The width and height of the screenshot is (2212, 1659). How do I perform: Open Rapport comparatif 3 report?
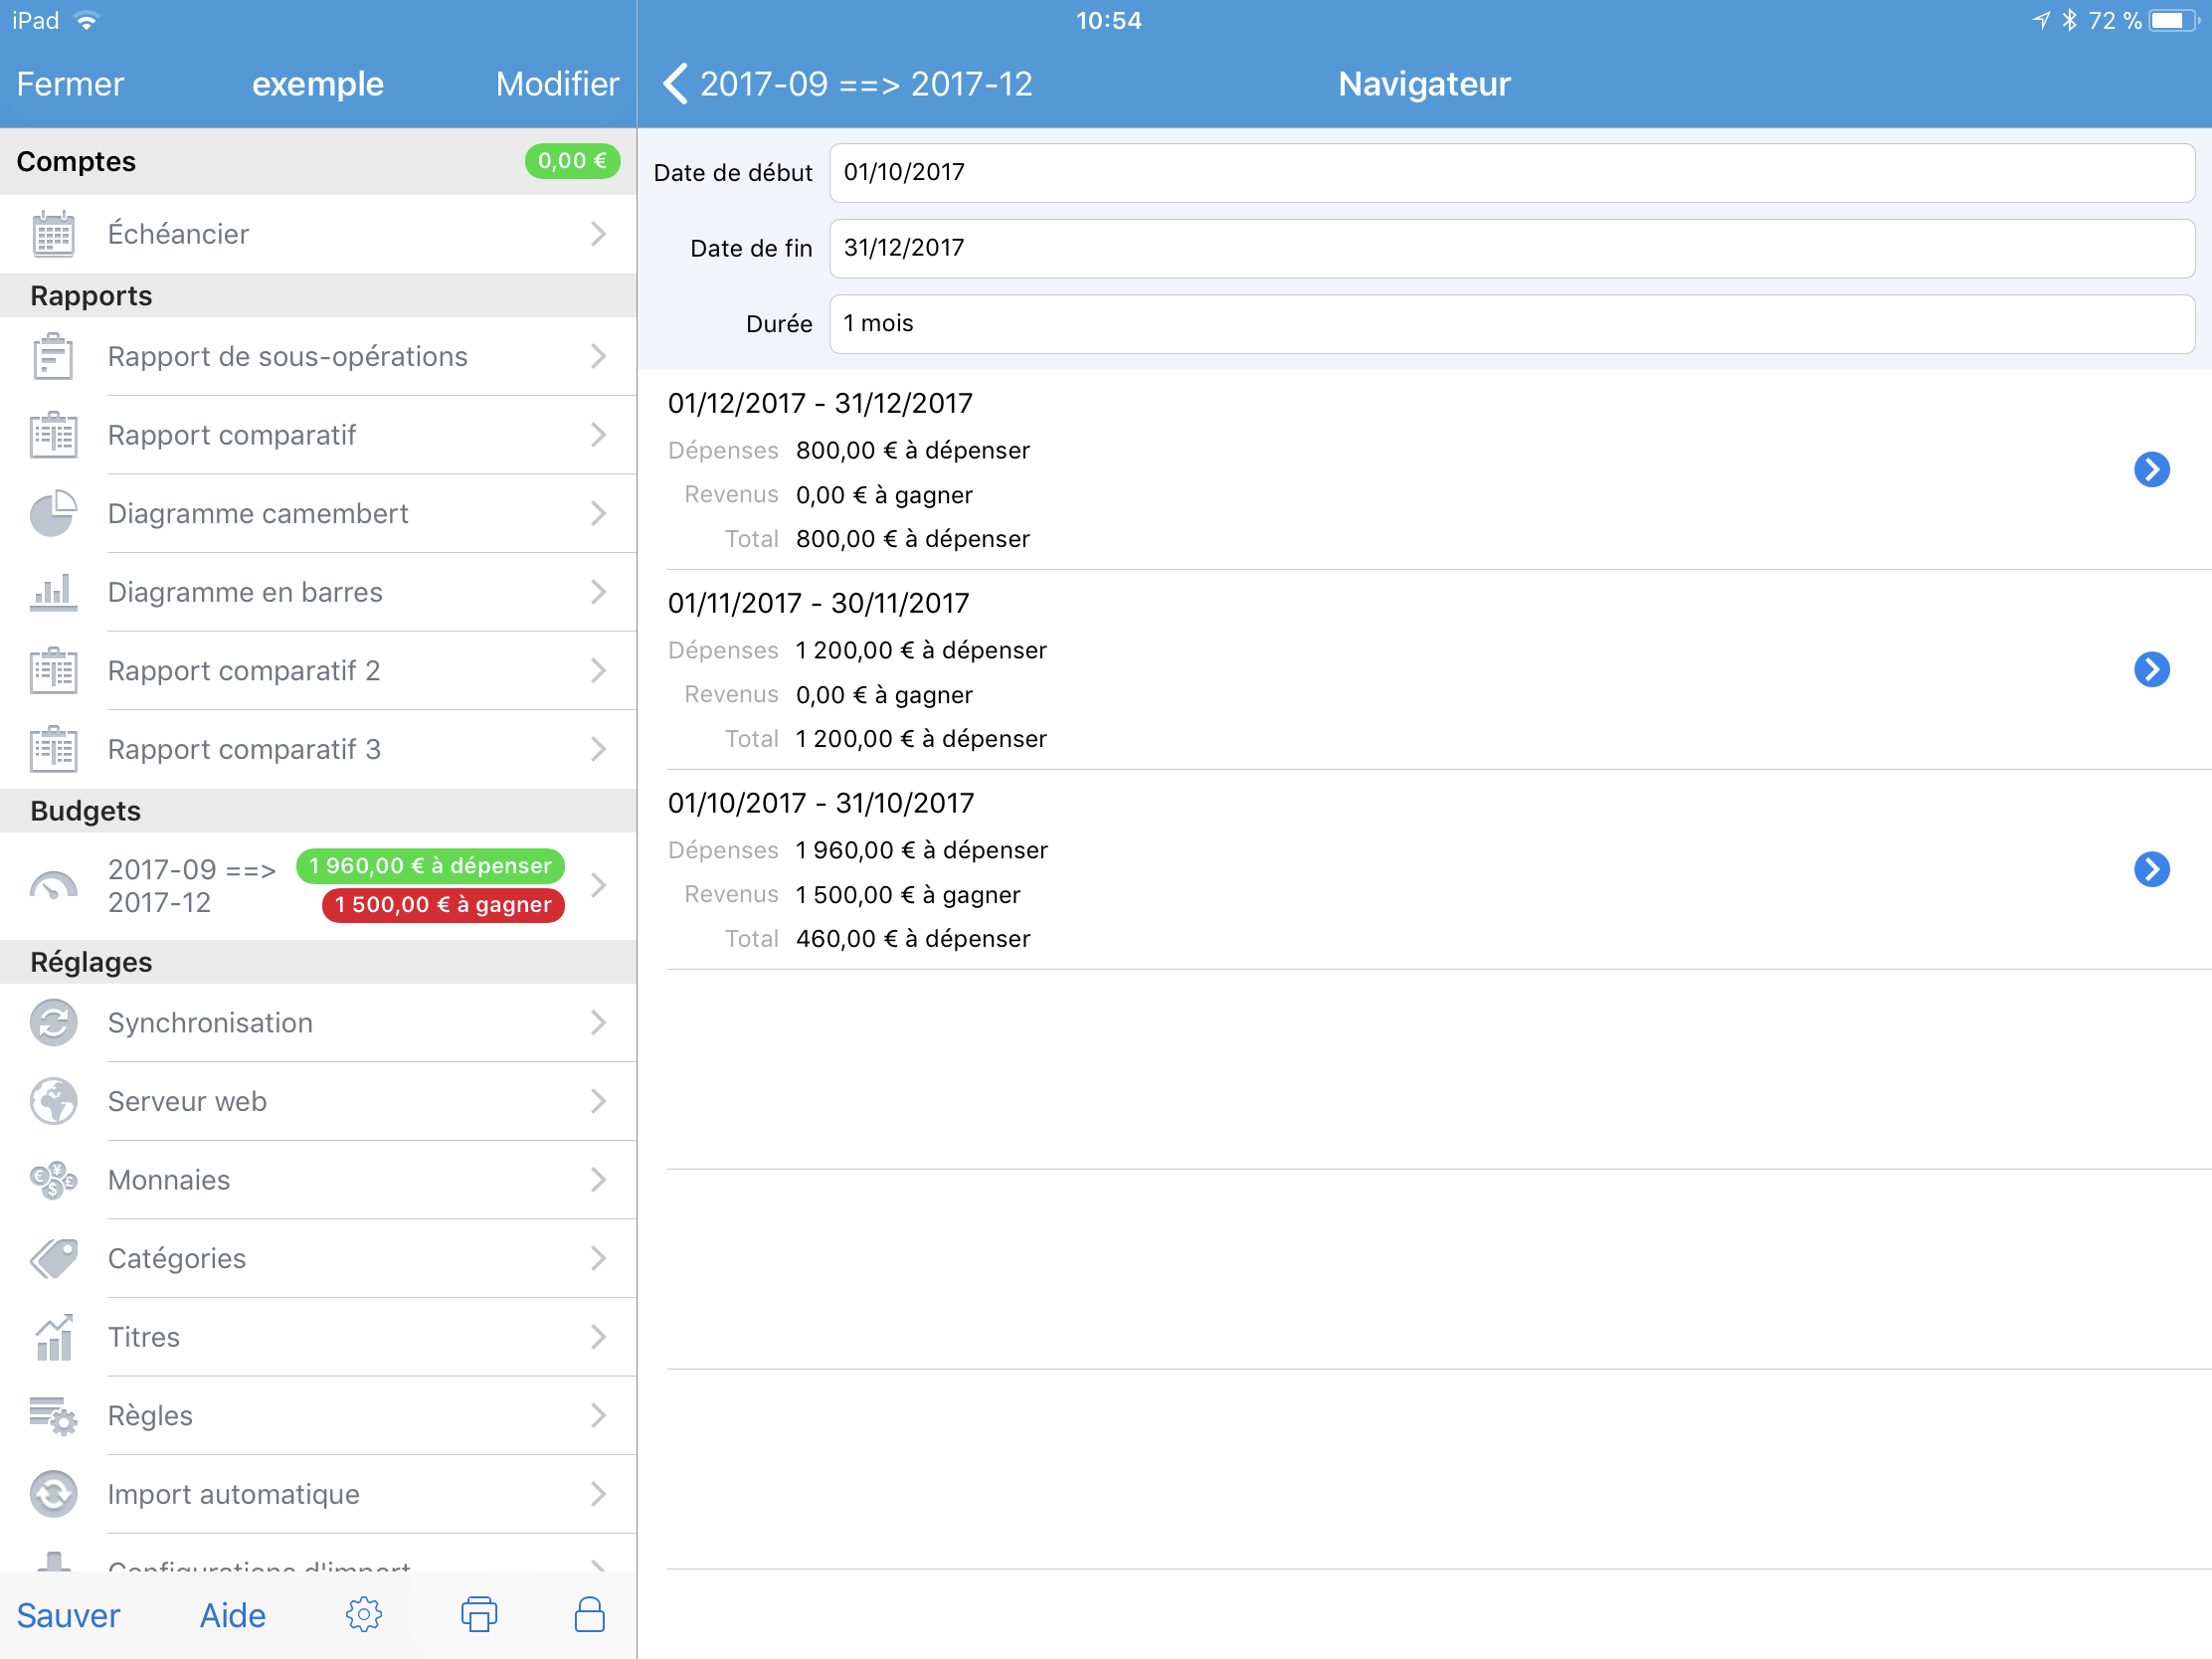[x=318, y=749]
